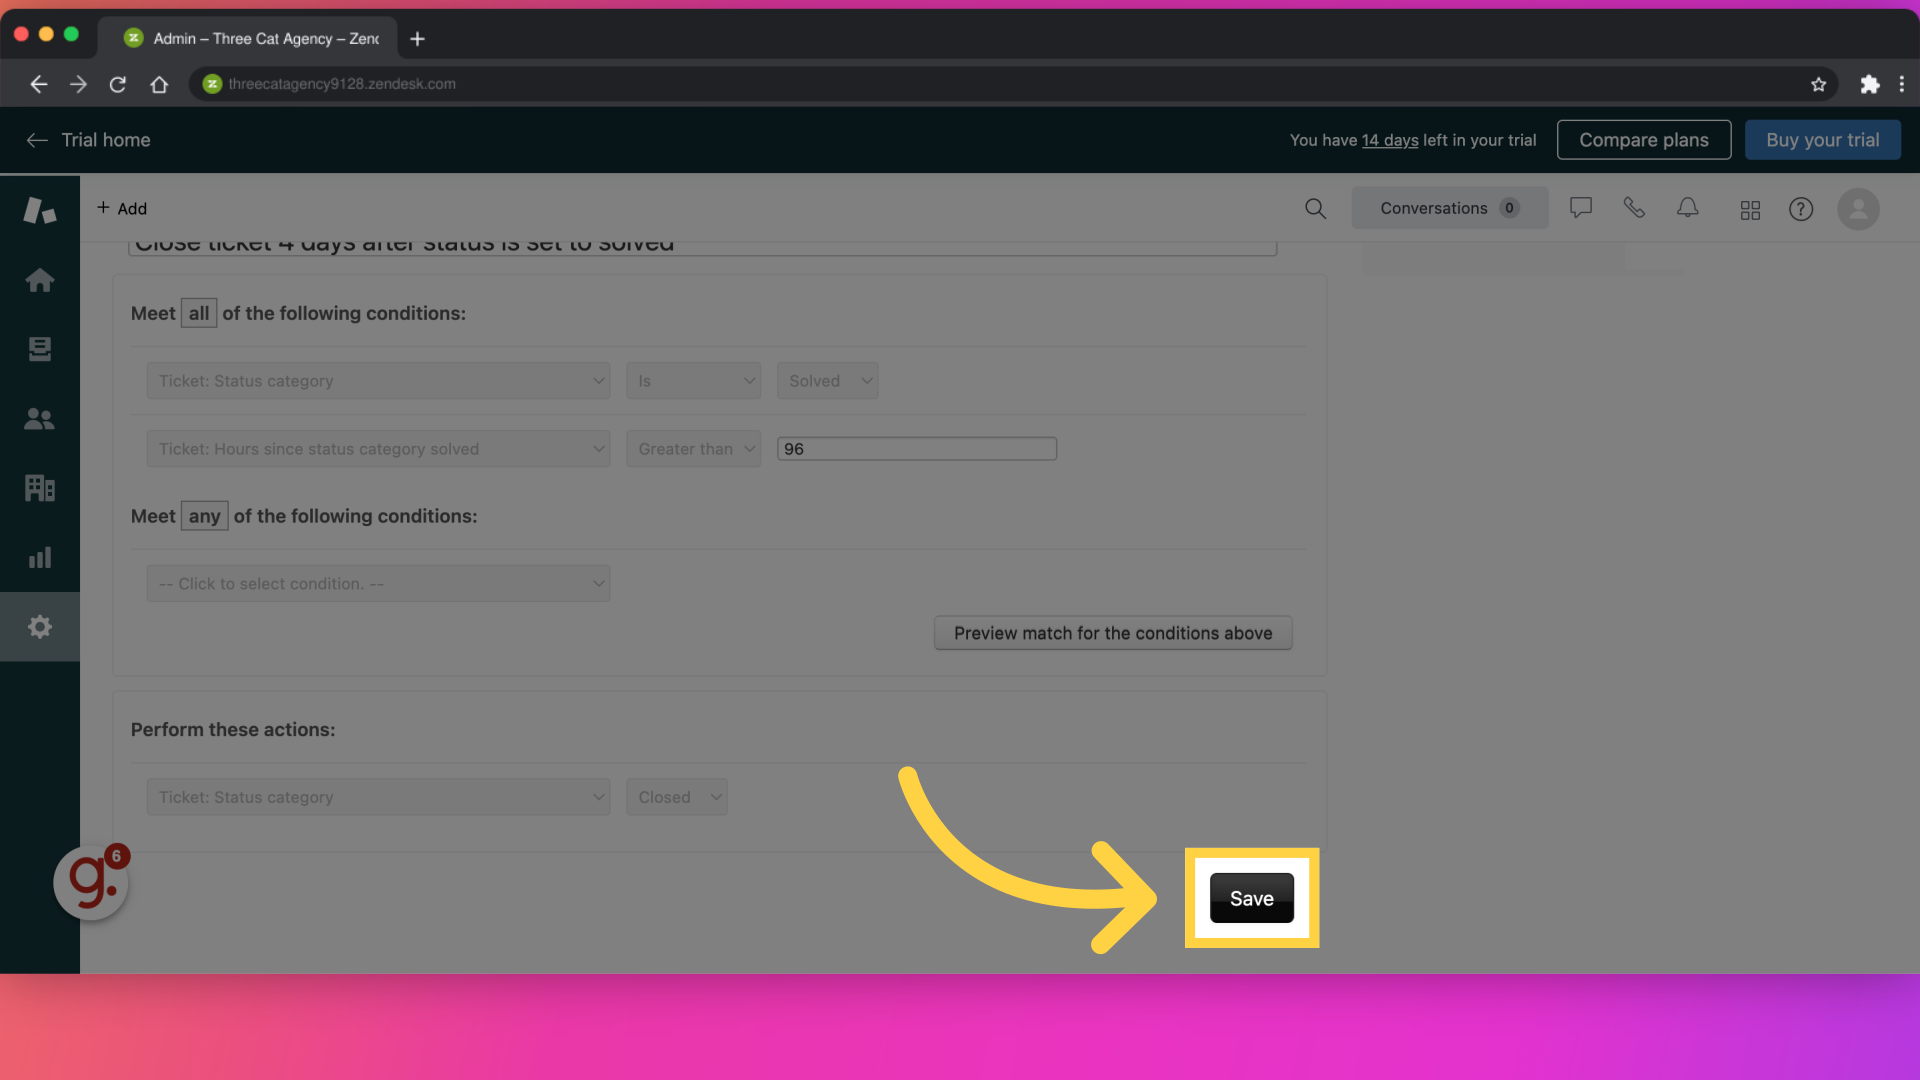Screen dimensions: 1920x1080
Task: Click the Meet all conditions toggle label
Action: click(198, 311)
